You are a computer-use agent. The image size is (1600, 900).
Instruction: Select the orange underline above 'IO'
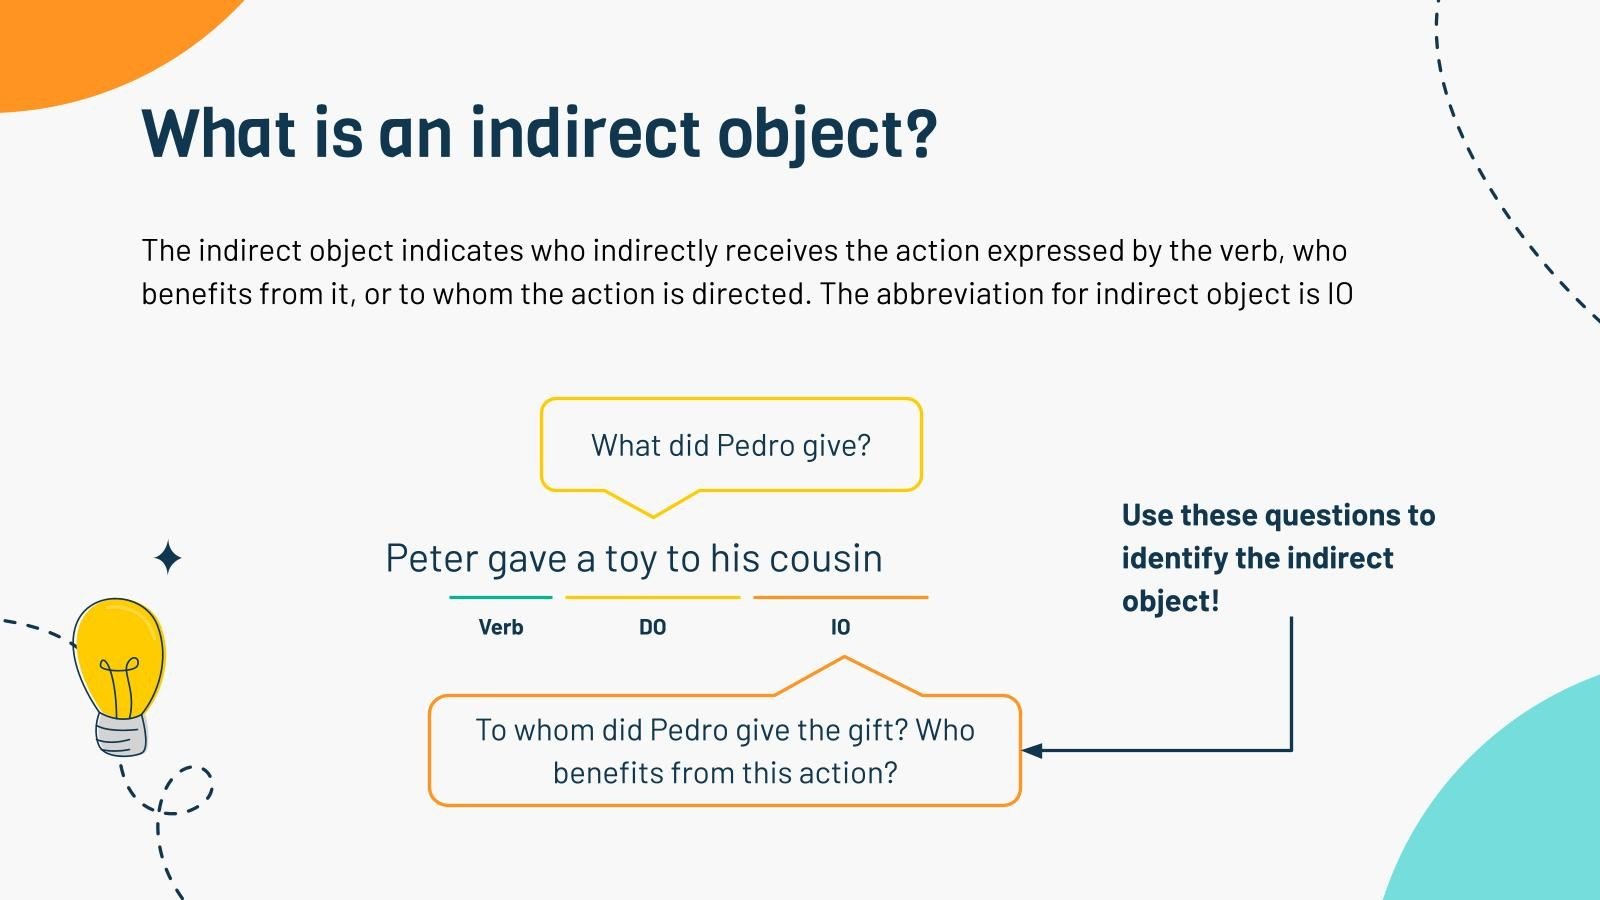(840, 597)
